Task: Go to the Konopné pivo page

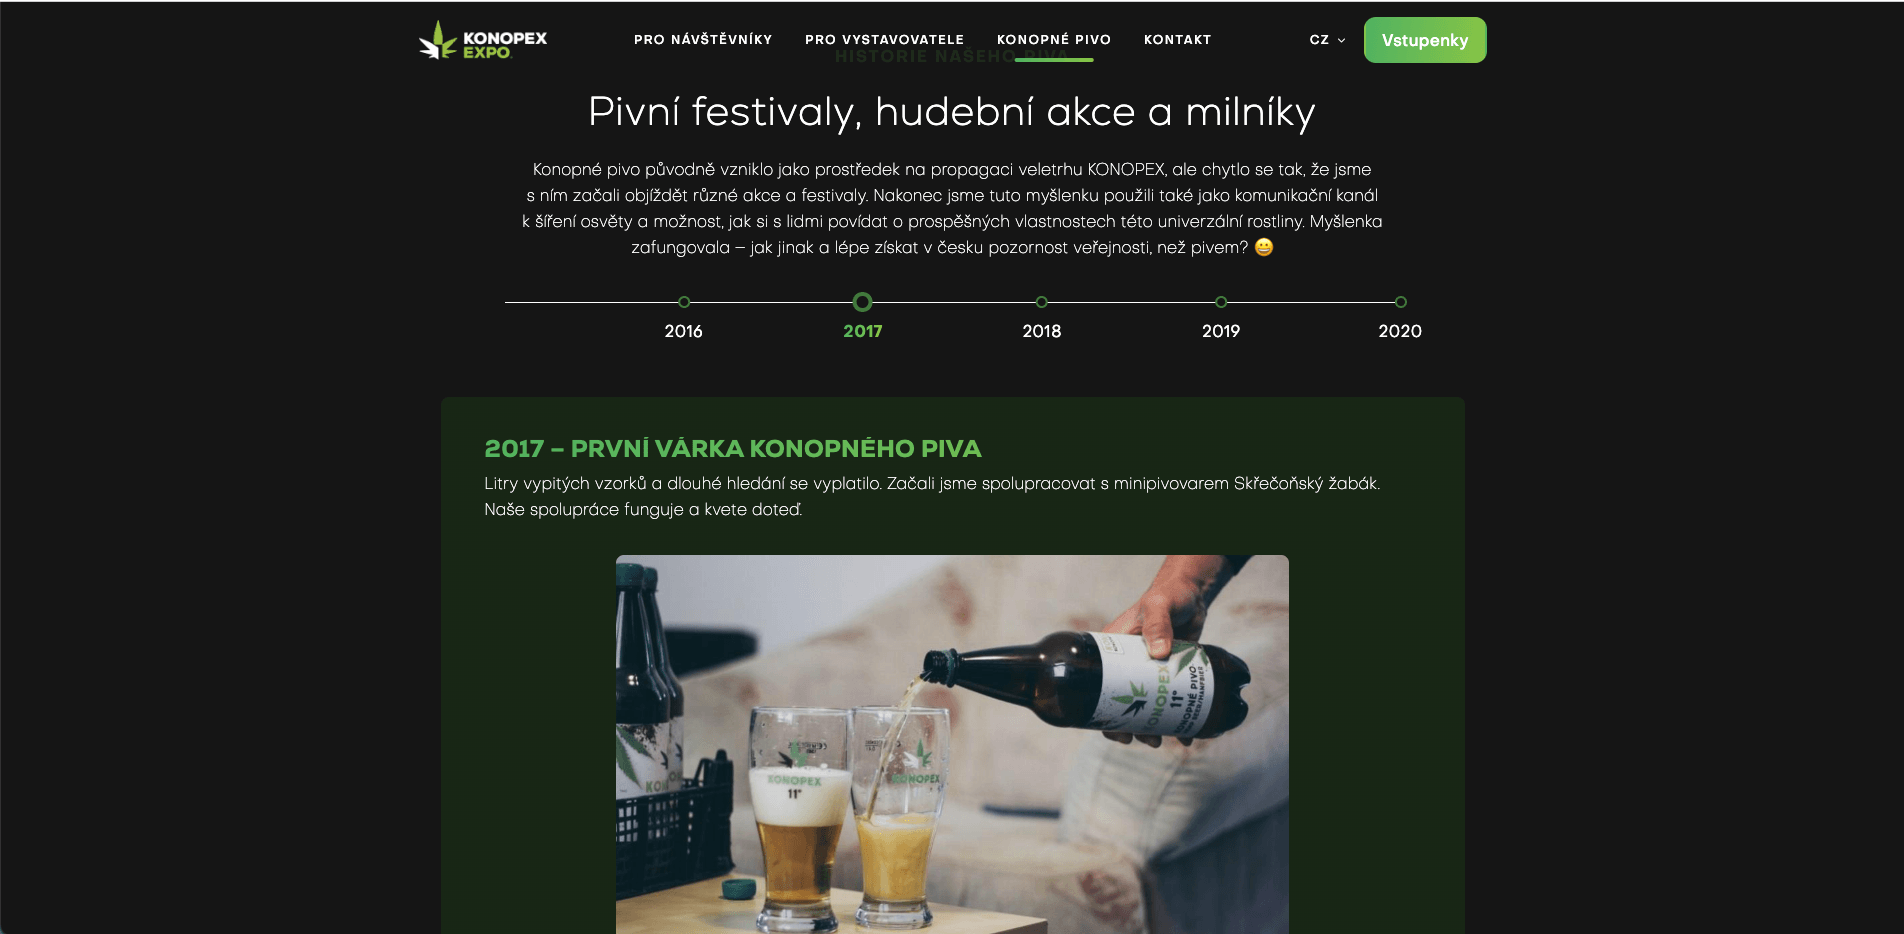Action: [1054, 40]
